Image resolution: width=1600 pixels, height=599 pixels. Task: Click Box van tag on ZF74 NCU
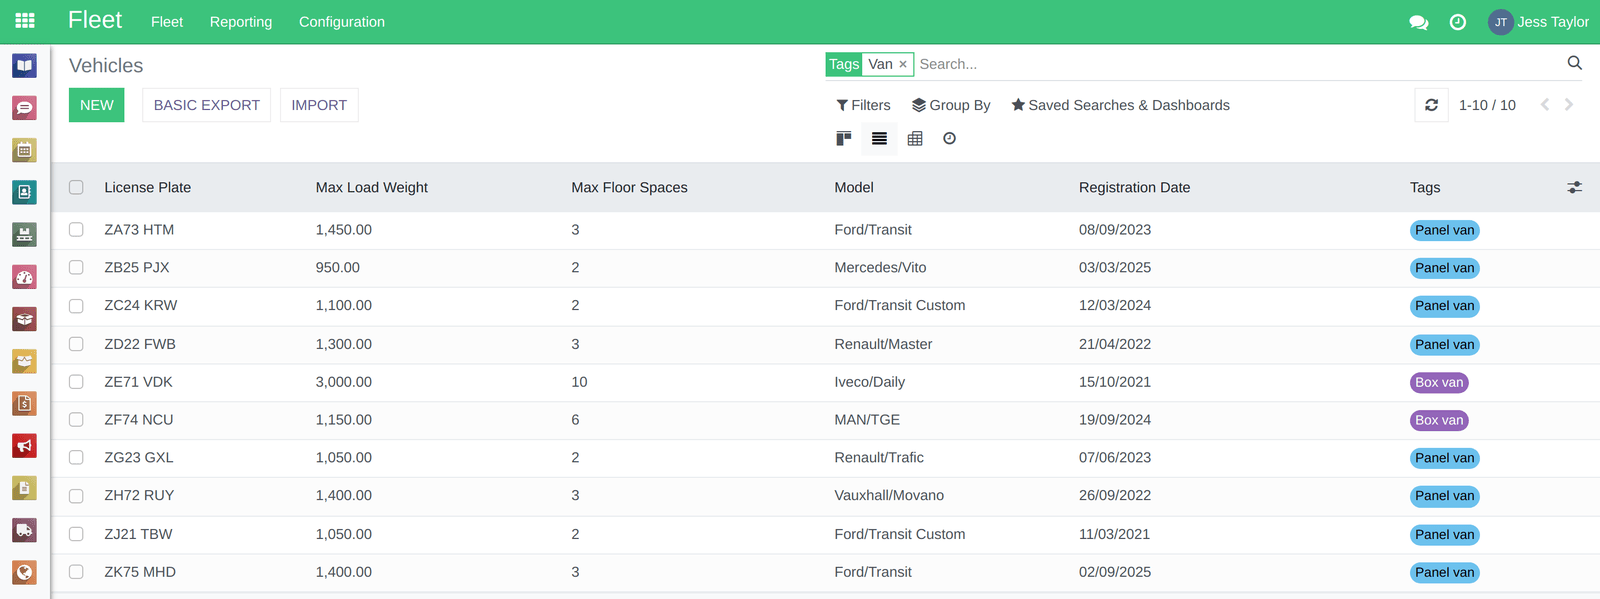coord(1439,420)
